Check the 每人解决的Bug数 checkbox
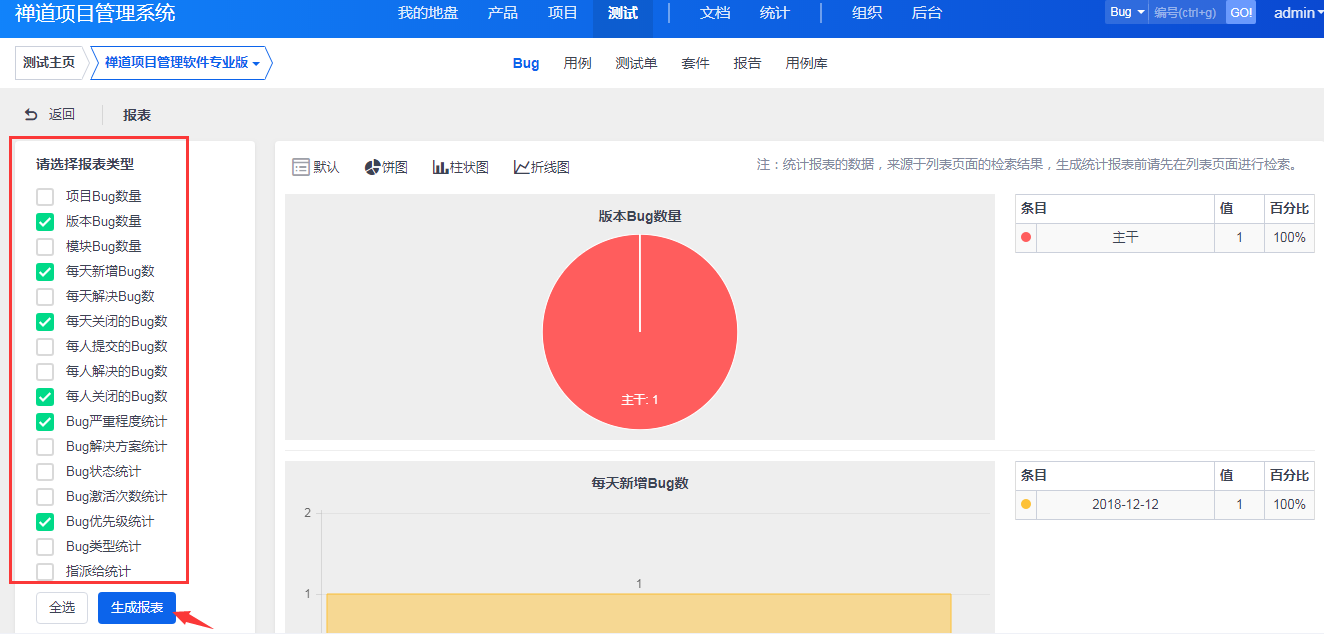 (45, 372)
